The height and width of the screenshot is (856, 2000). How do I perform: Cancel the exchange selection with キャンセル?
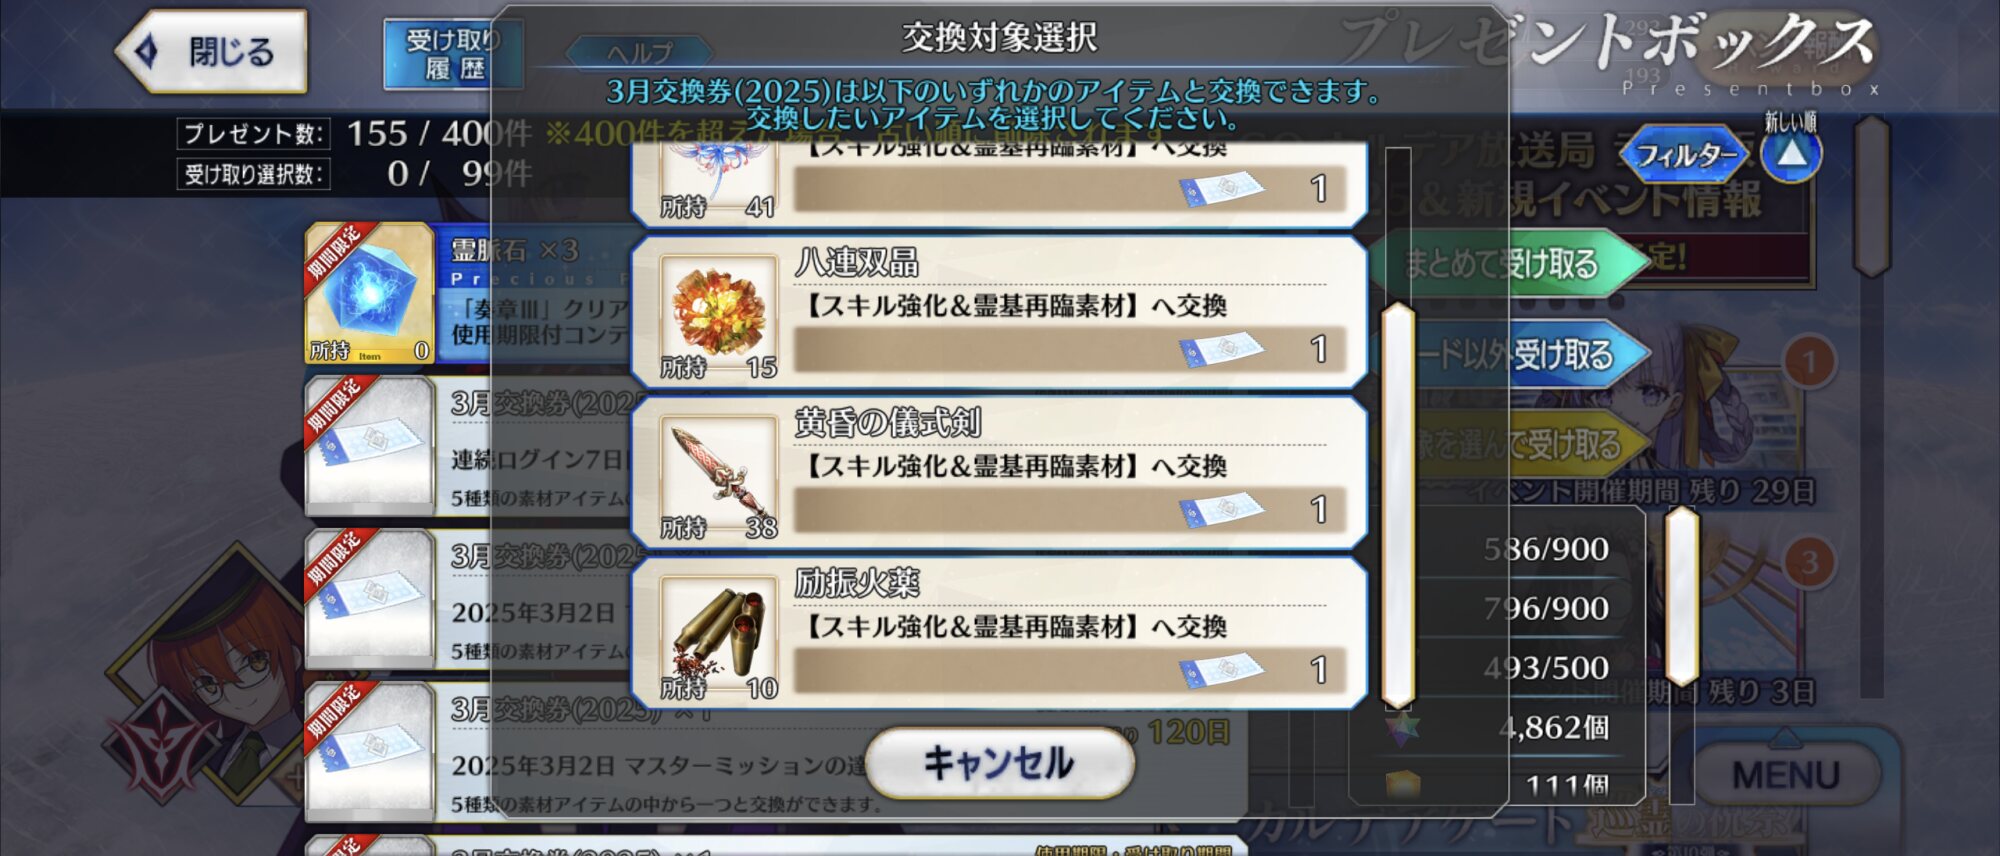coord(999,763)
